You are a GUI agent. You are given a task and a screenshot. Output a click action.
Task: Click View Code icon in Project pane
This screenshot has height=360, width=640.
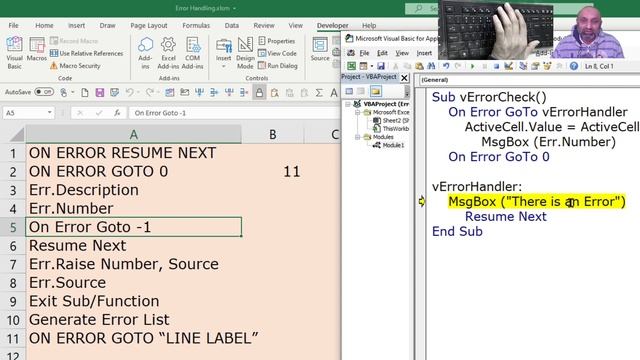(x=349, y=91)
